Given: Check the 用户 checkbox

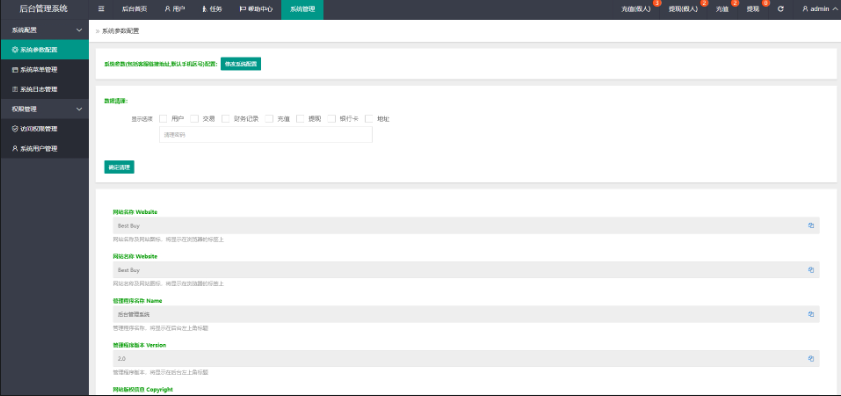Looking at the screenshot, I should (163, 119).
